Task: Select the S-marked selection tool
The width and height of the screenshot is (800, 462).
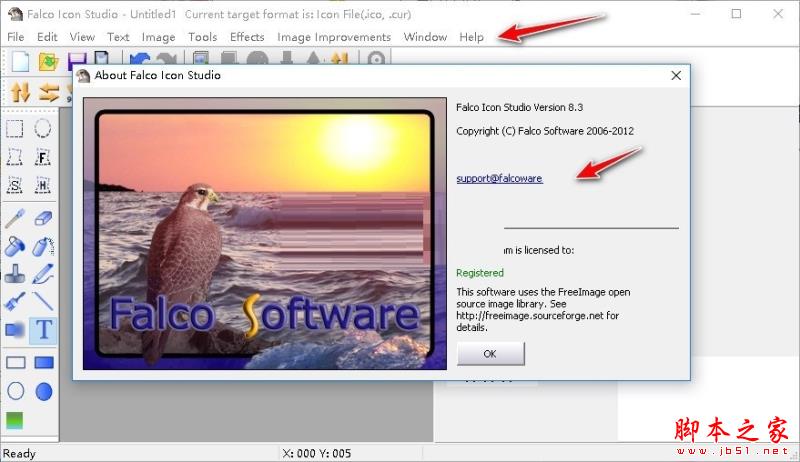Action: (x=15, y=185)
